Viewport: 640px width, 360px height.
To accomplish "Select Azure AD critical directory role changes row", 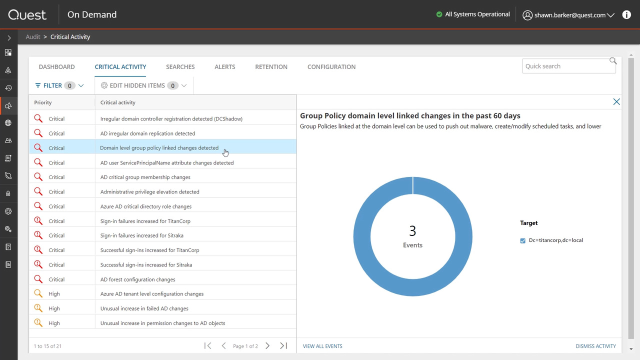I will 162,207.
